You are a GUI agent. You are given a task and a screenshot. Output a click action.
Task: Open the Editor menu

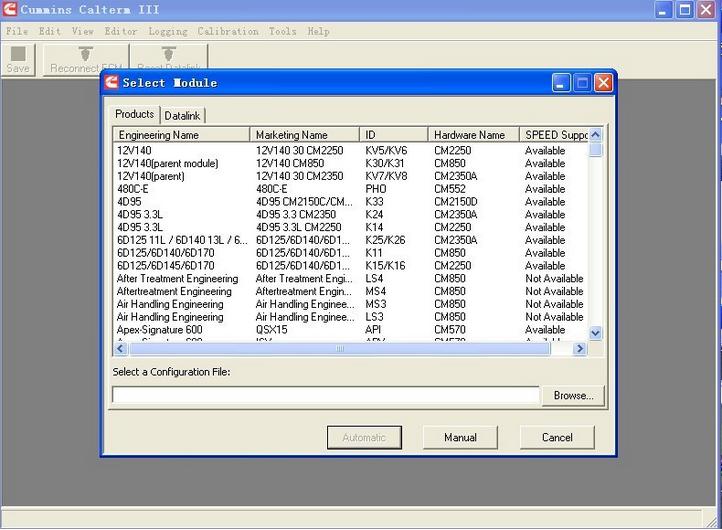click(121, 31)
